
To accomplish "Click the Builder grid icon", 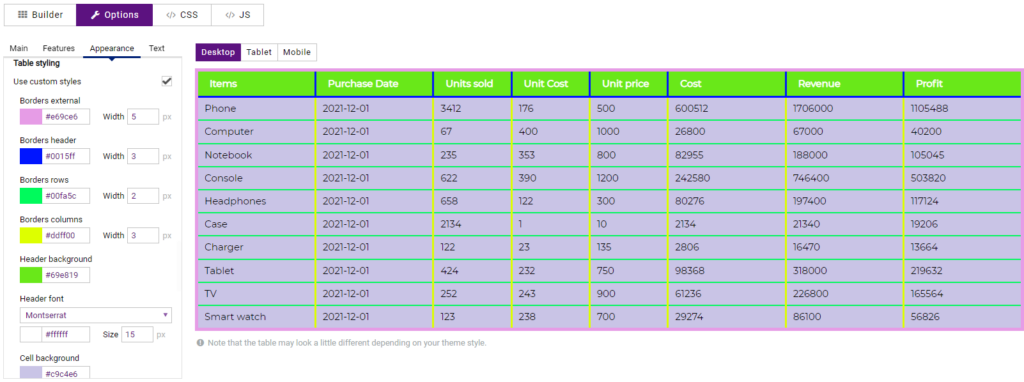I will tap(22, 15).
